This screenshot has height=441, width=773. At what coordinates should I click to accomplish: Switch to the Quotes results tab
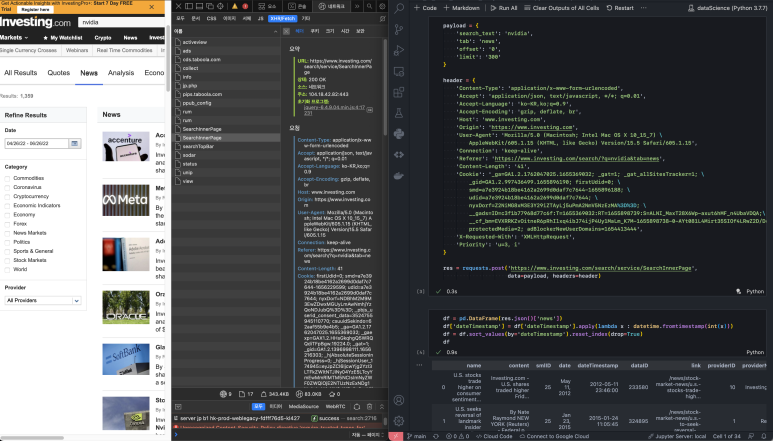[59, 72]
